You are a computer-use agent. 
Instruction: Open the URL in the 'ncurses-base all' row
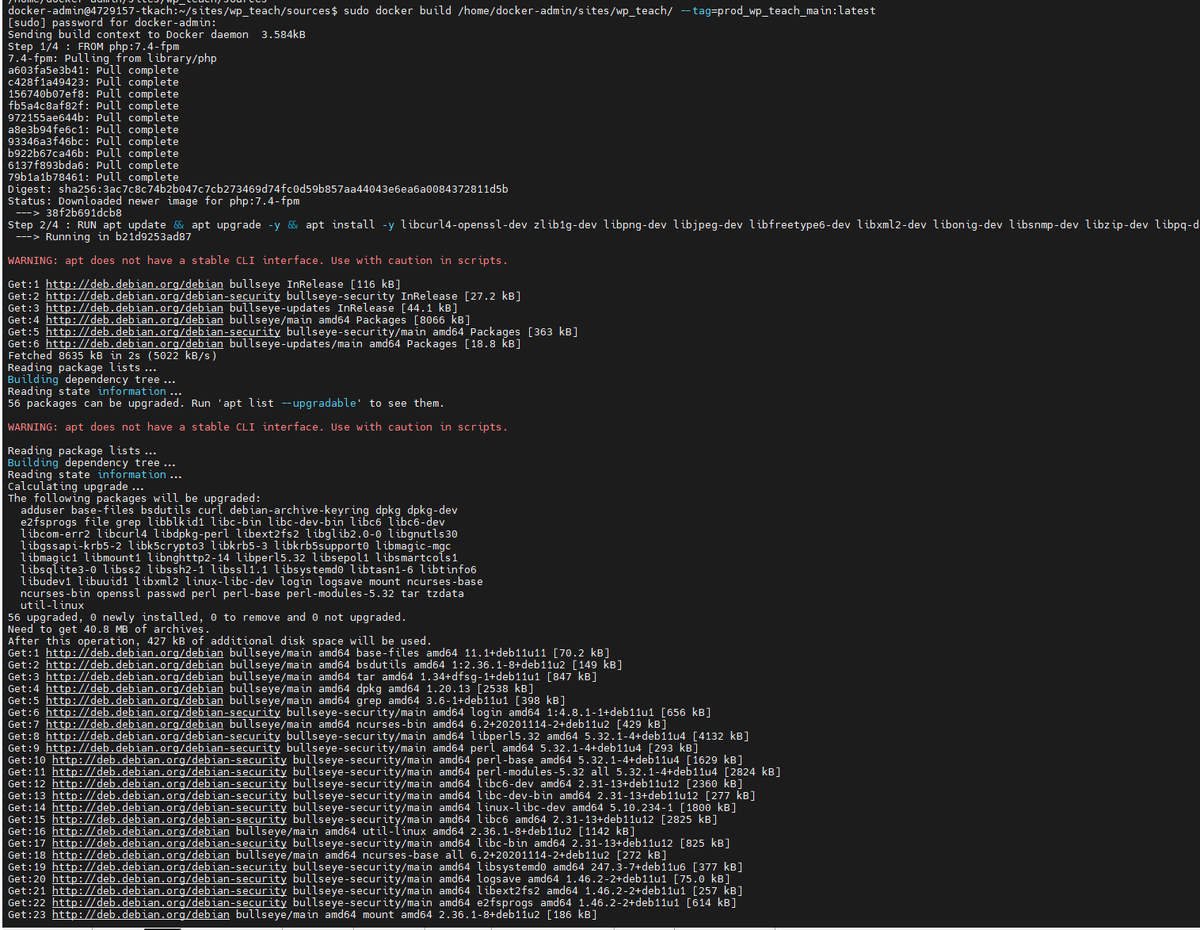(141, 855)
